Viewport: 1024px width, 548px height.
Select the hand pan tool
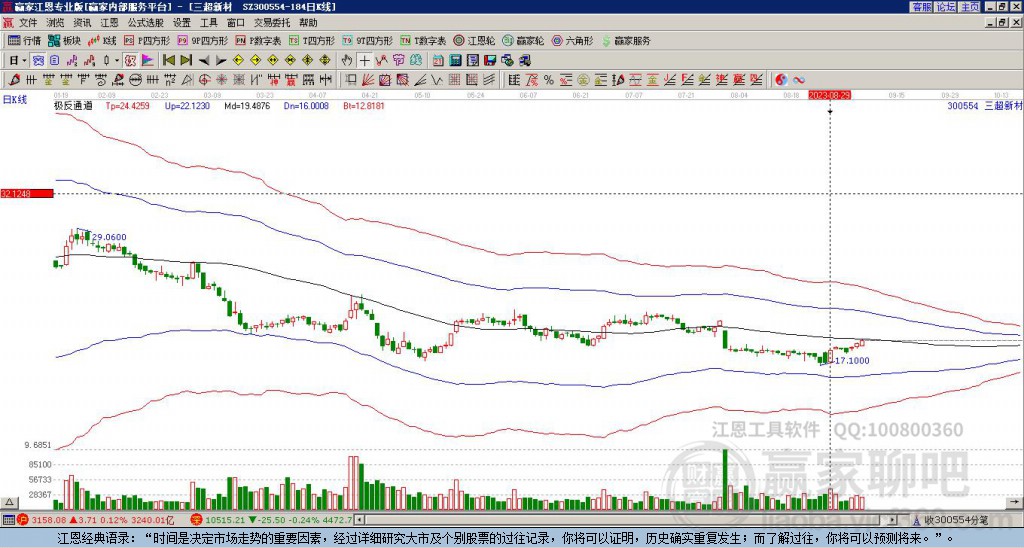pyautogui.click(x=347, y=61)
